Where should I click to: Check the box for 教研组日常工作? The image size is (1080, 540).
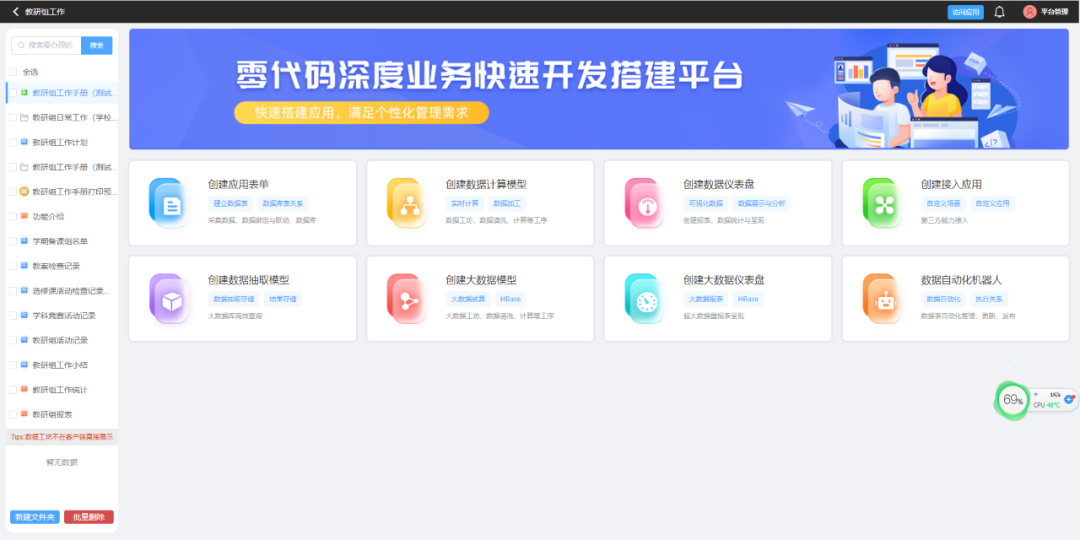click(x=12, y=117)
